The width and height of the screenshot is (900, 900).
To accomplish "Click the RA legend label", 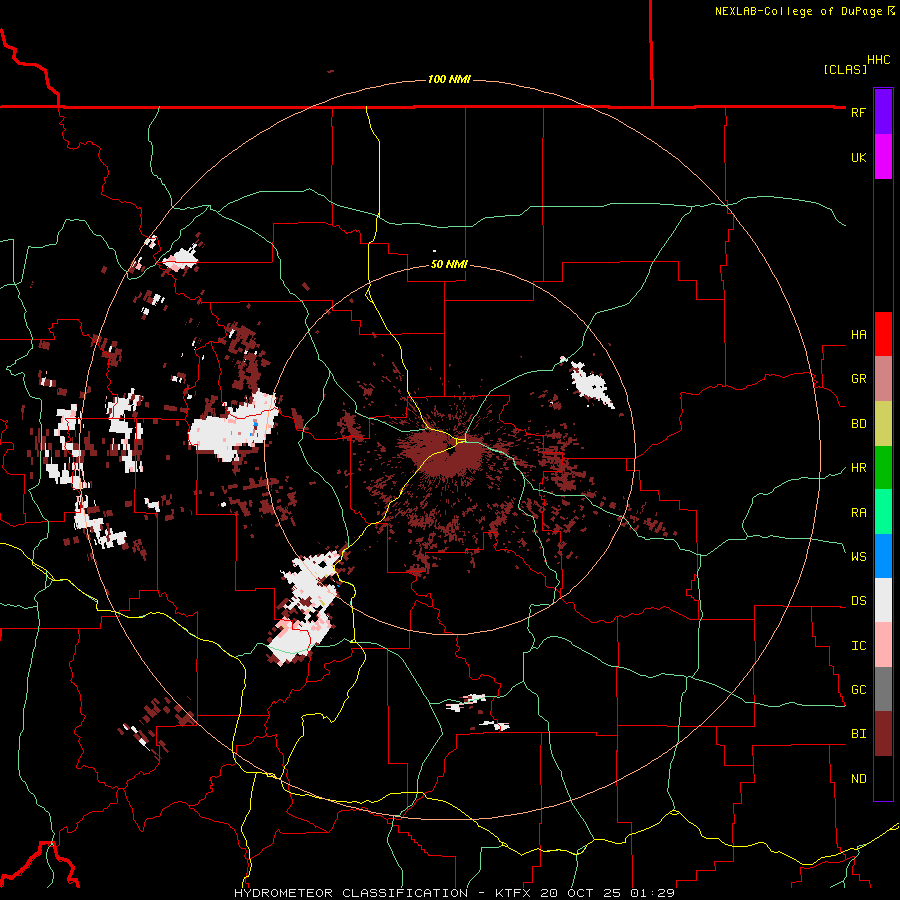I will tap(858, 513).
